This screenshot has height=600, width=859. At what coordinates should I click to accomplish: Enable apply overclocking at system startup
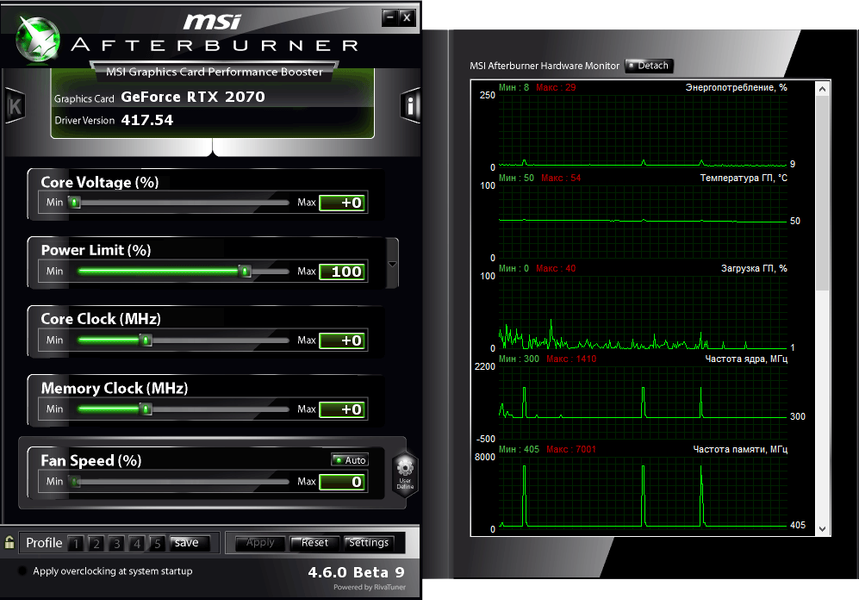tap(22, 571)
